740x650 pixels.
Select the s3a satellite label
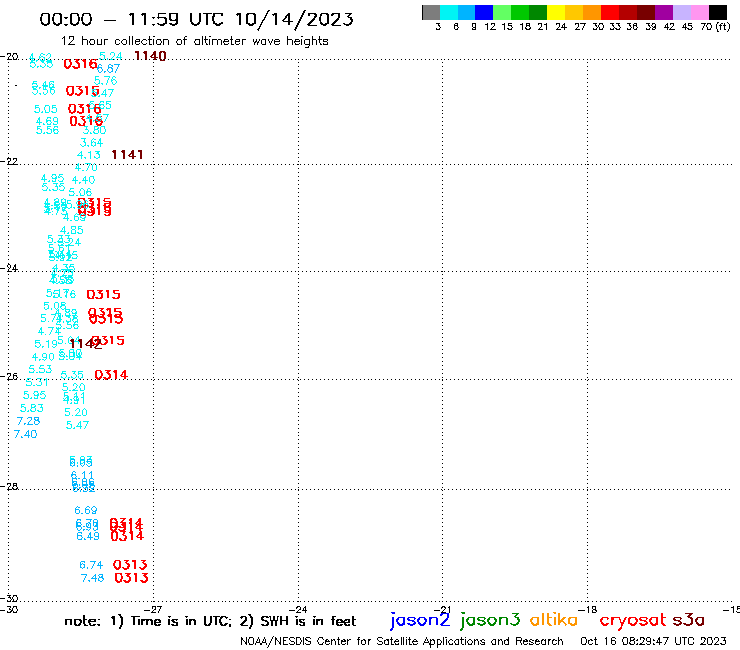689,620
